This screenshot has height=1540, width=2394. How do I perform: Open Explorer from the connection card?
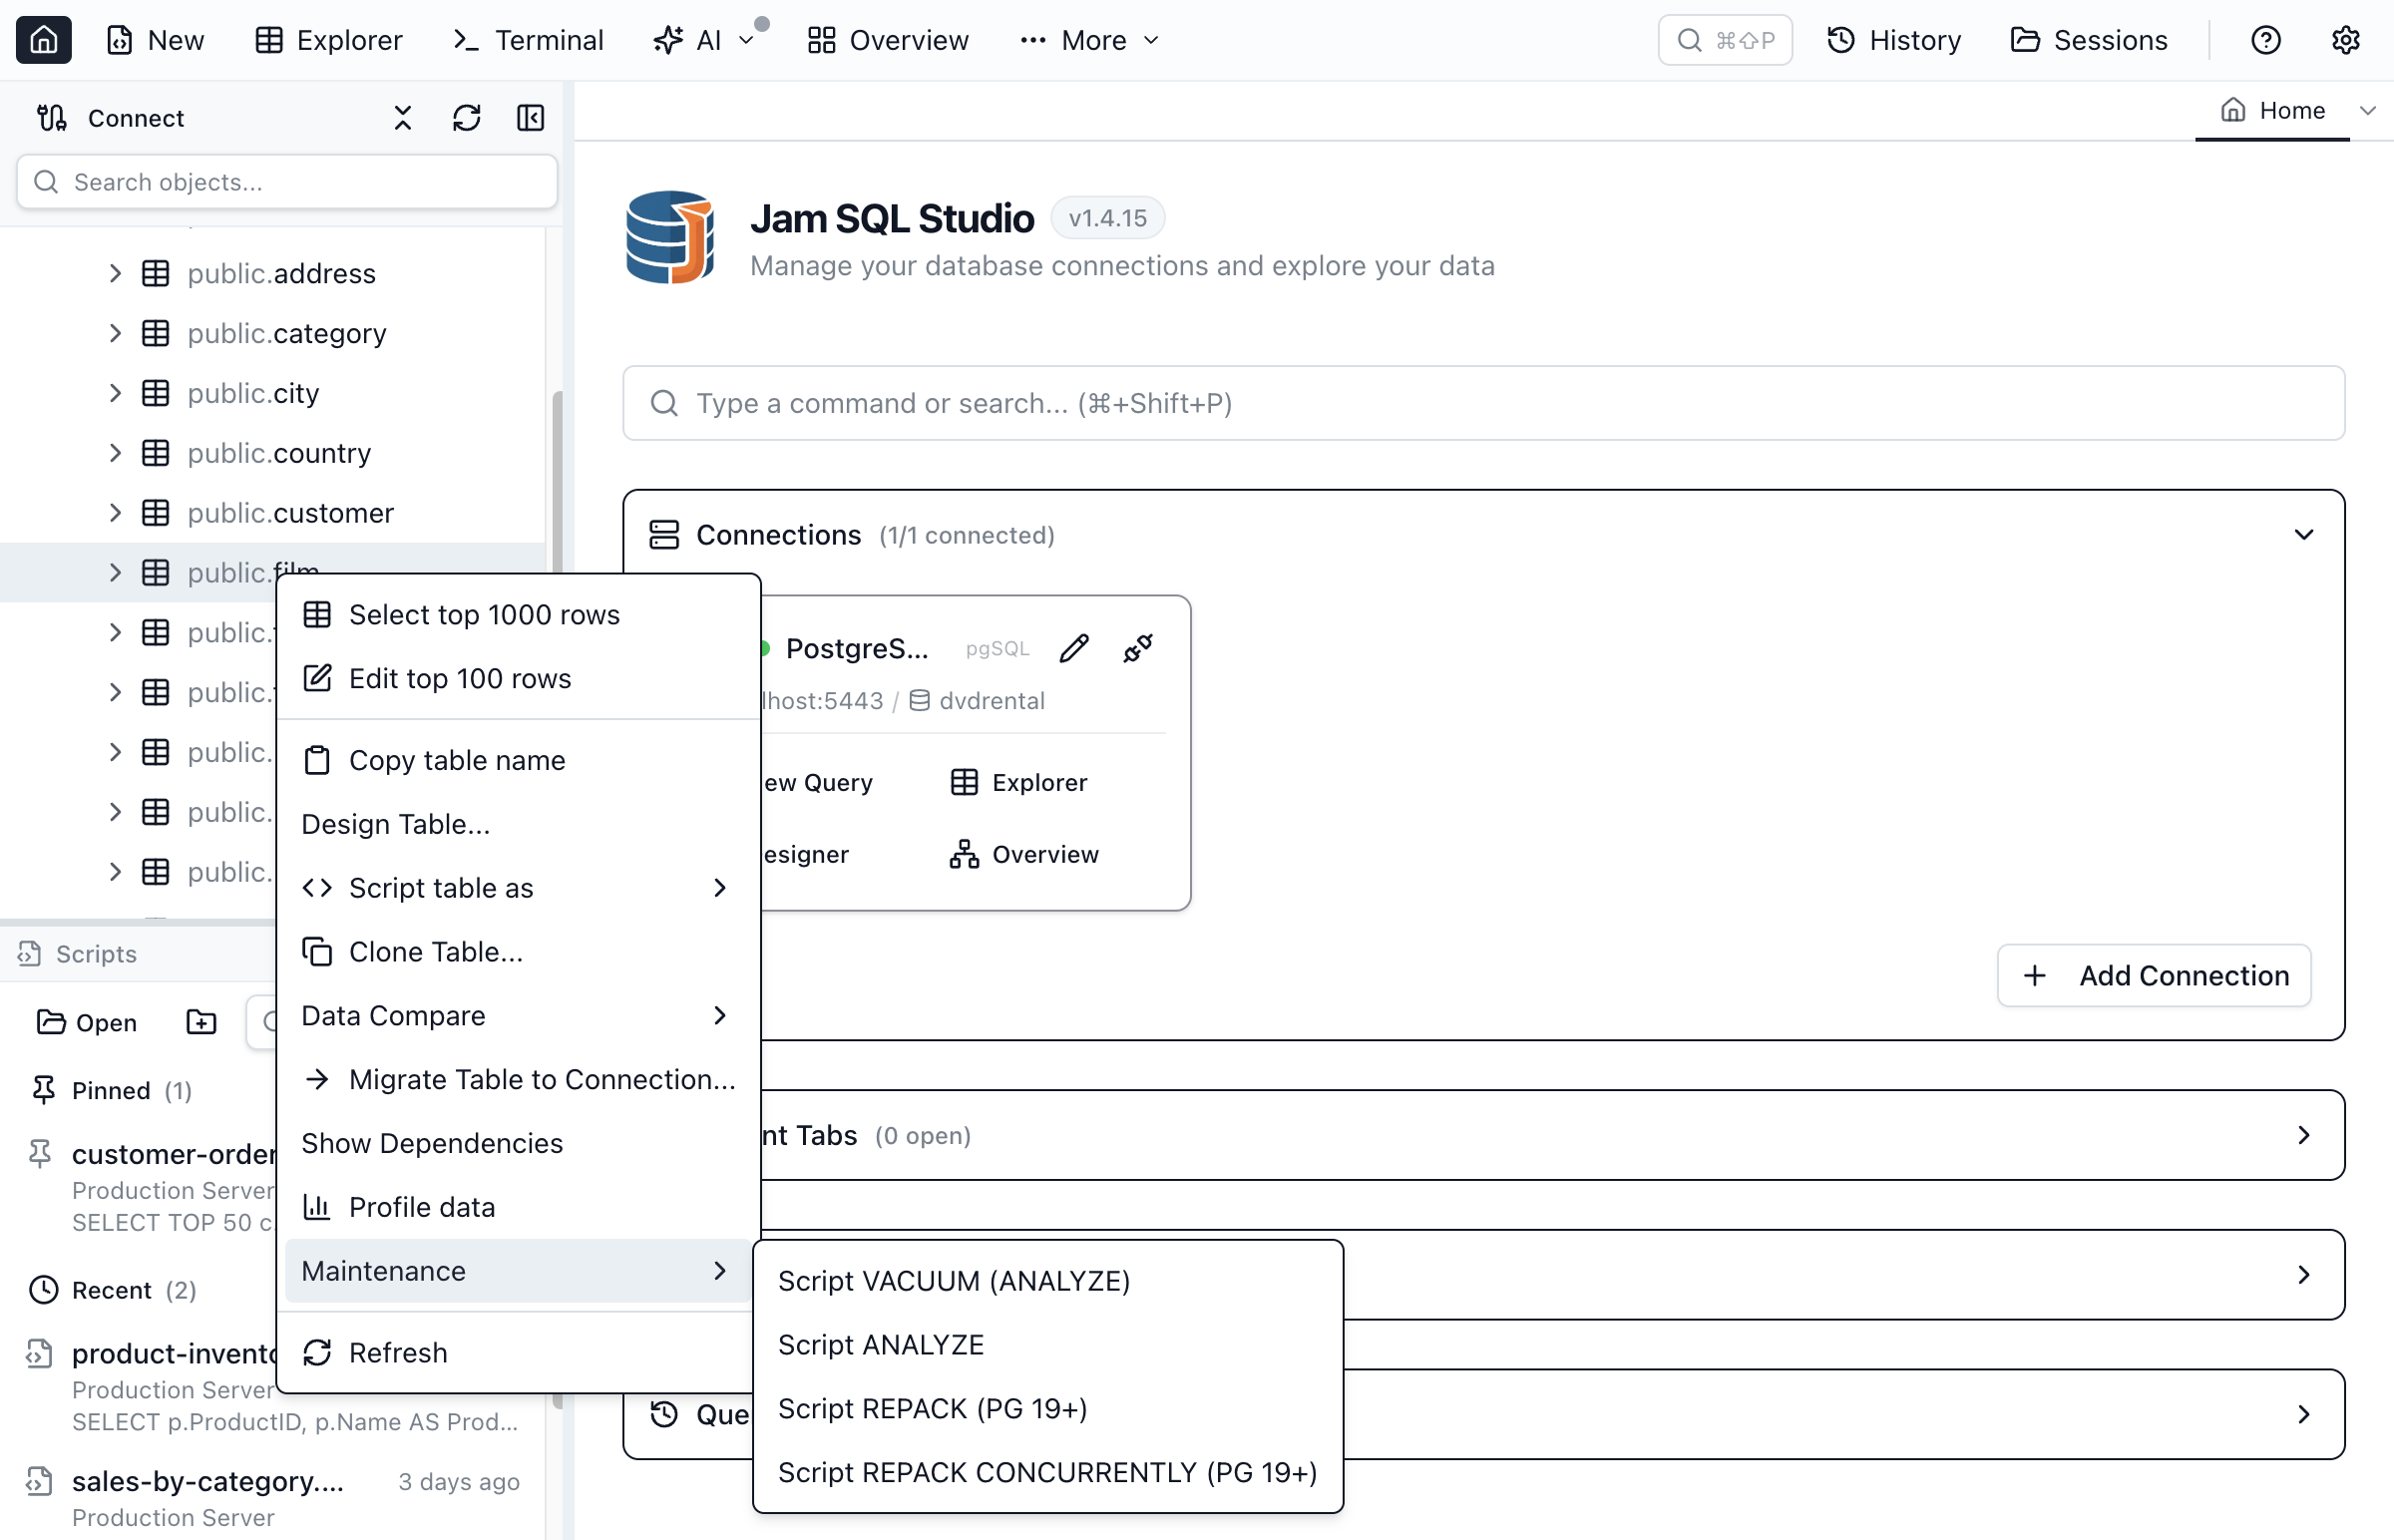1019,783
